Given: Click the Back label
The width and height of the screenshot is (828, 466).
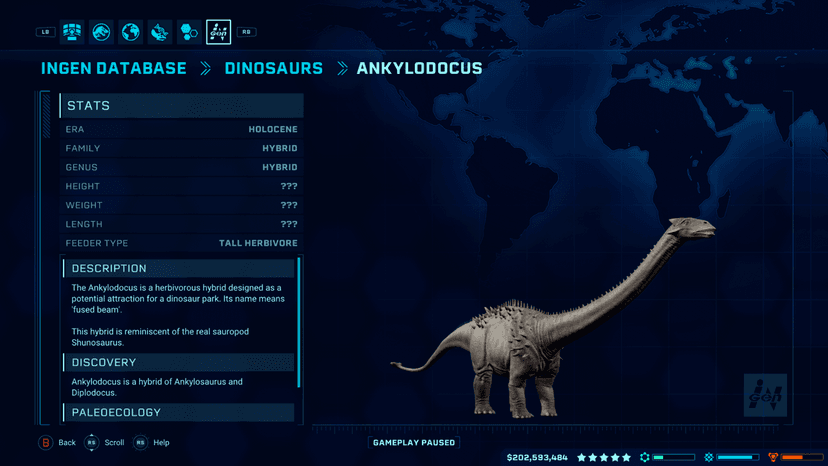Looking at the screenshot, I should coord(67,443).
